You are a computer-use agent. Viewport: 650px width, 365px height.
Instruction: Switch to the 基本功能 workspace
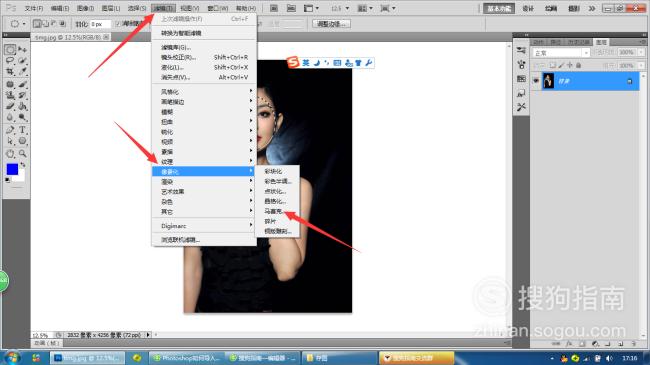(x=499, y=8)
